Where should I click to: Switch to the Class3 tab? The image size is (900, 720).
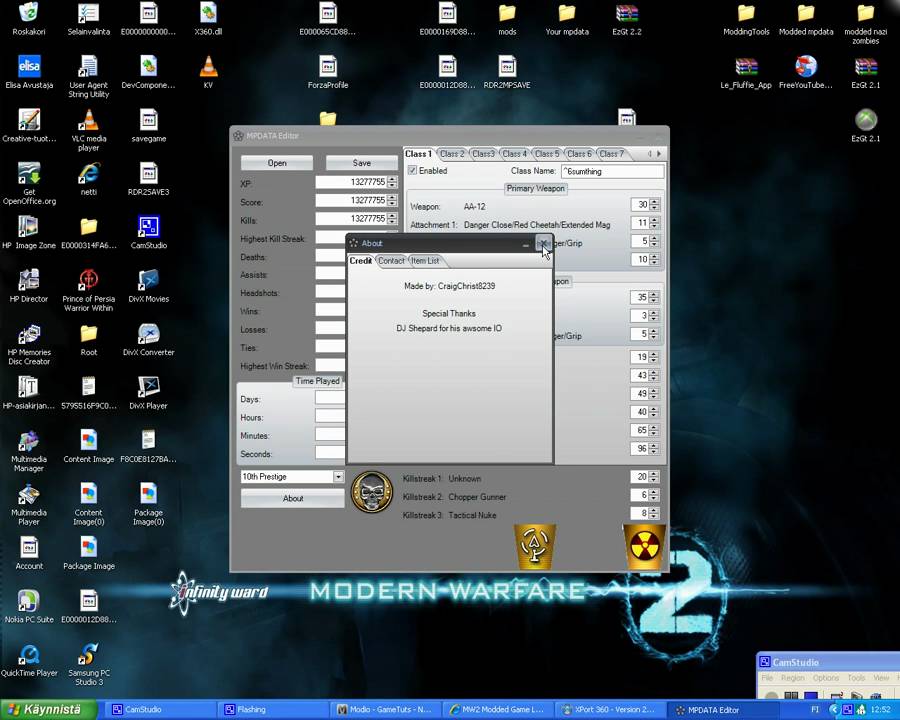[x=483, y=154]
